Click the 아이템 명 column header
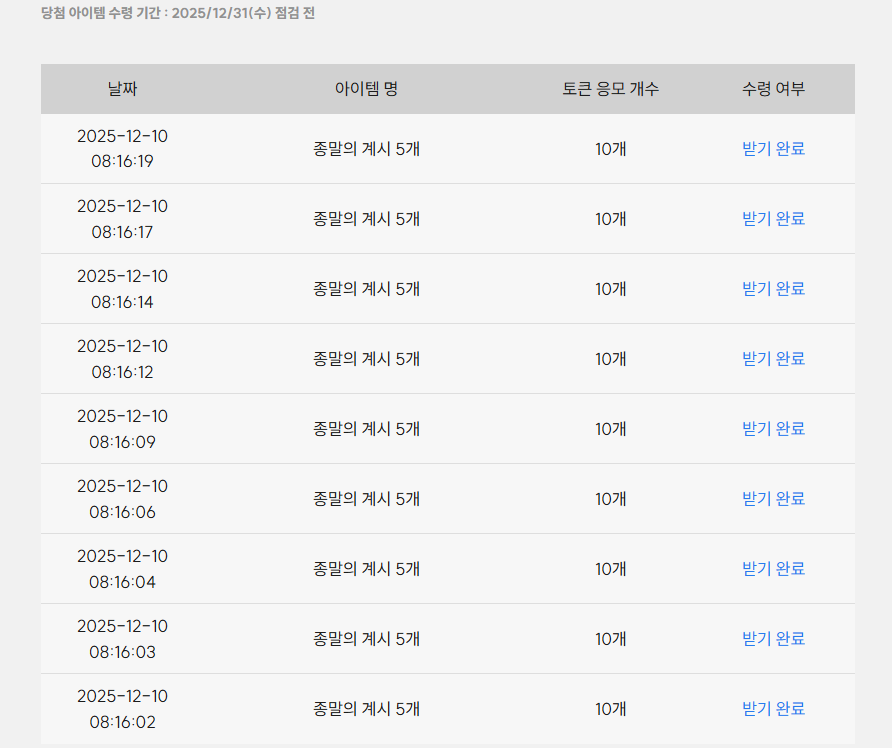The width and height of the screenshot is (892, 748). (x=366, y=89)
